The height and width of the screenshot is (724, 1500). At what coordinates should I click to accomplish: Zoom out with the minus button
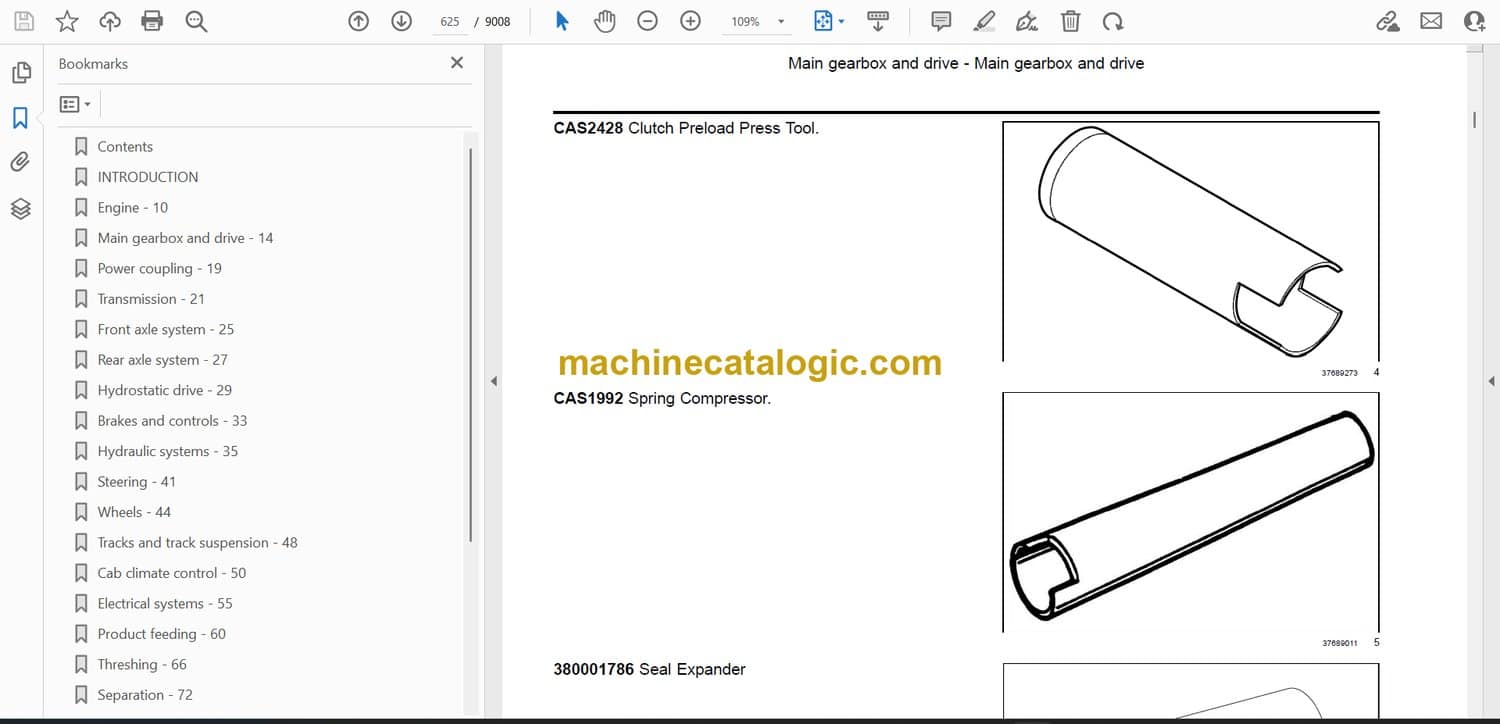[x=647, y=21]
